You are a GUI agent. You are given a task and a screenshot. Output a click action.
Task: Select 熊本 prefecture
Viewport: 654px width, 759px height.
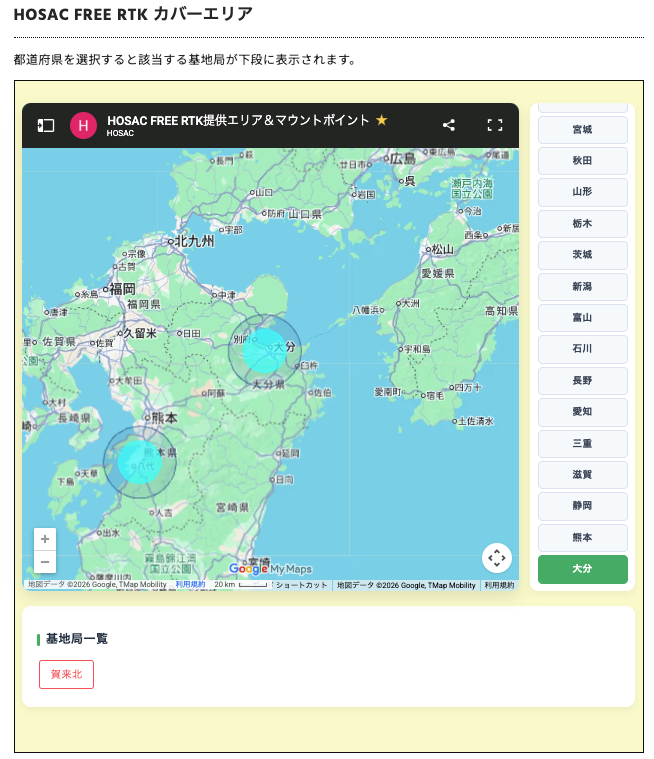click(583, 537)
